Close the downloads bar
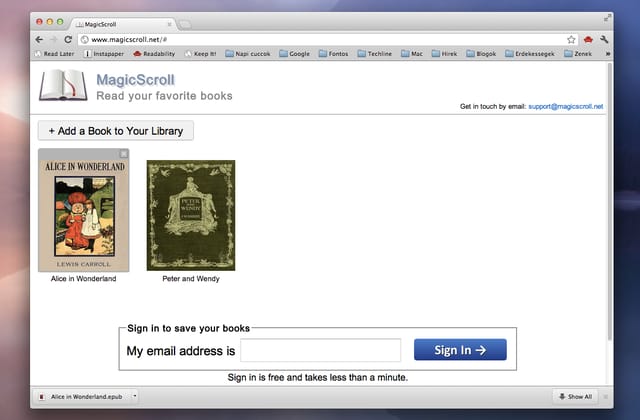The height and width of the screenshot is (420, 640). tap(606, 397)
